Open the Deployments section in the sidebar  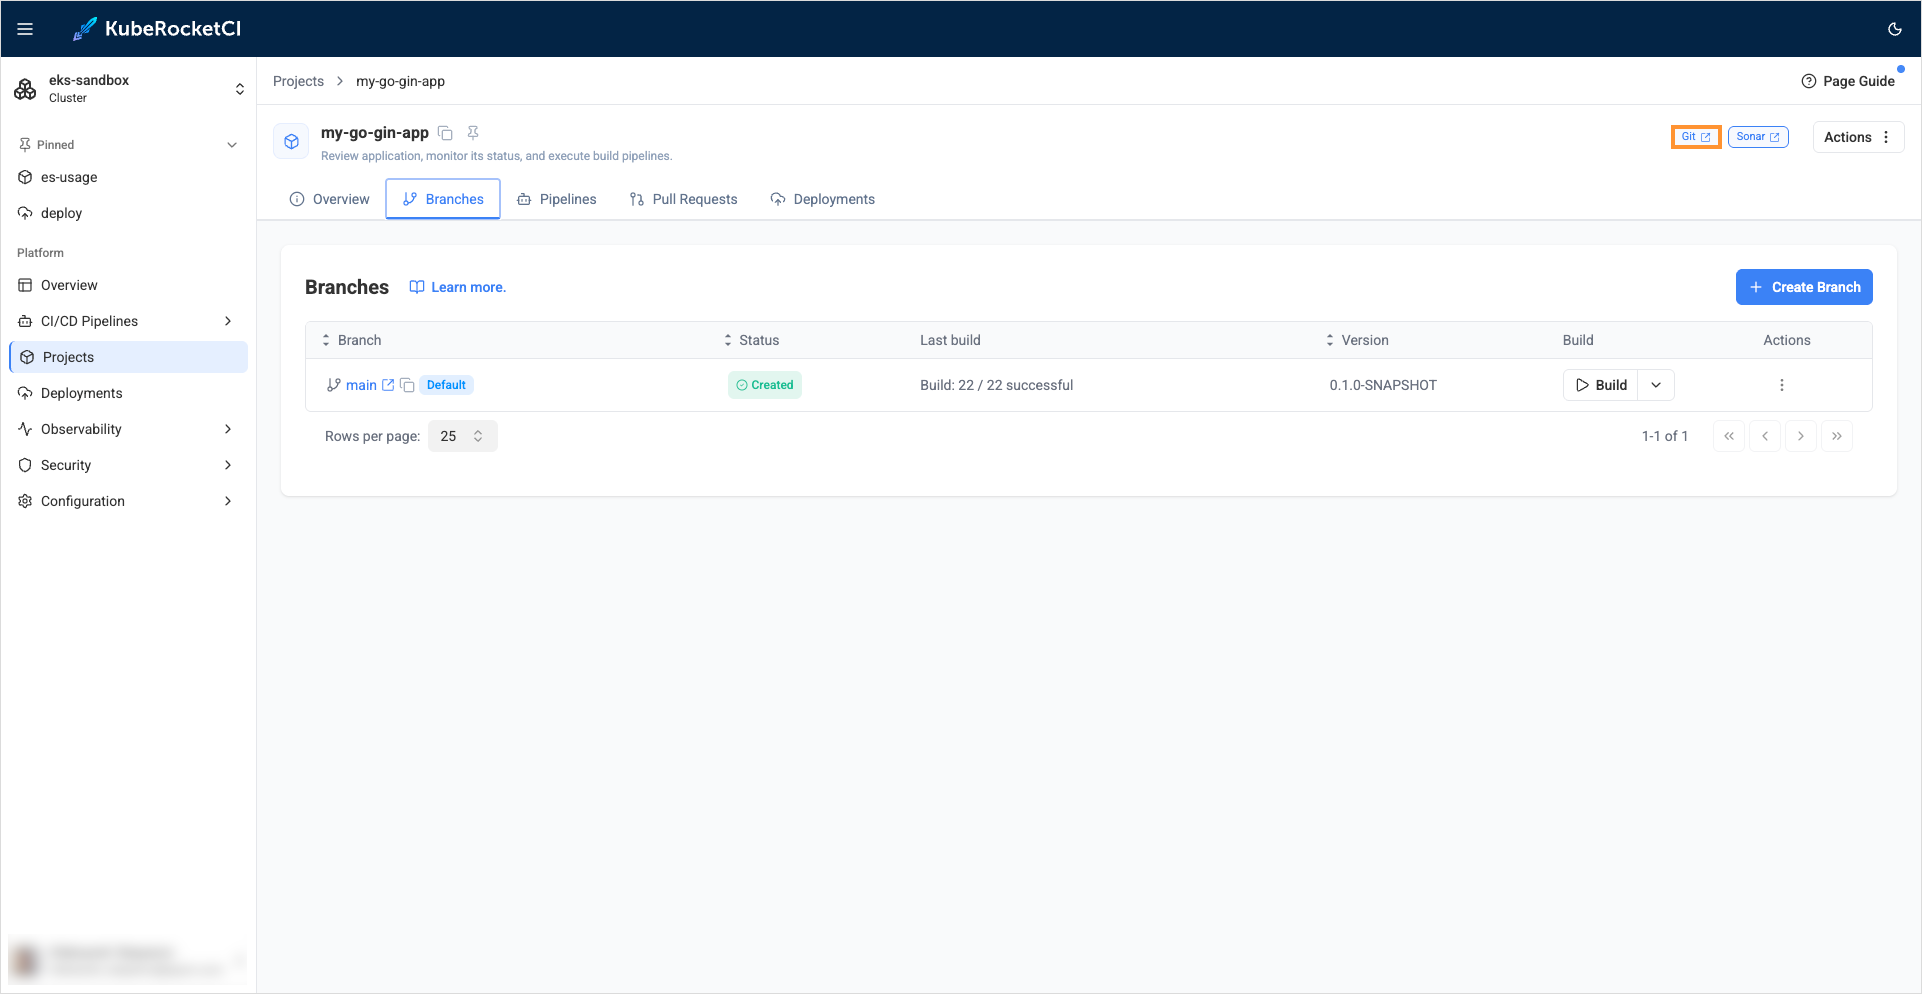(x=81, y=392)
